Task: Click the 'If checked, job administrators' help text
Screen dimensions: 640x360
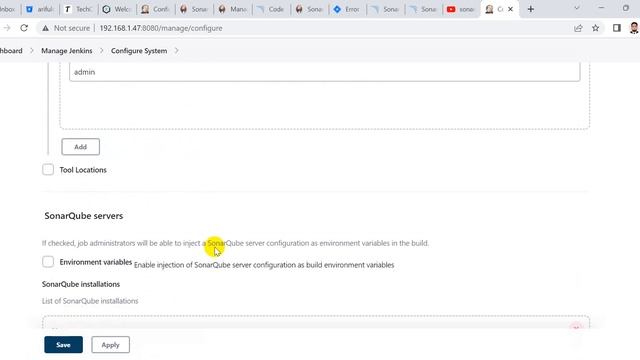Action: (x=235, y=243)
